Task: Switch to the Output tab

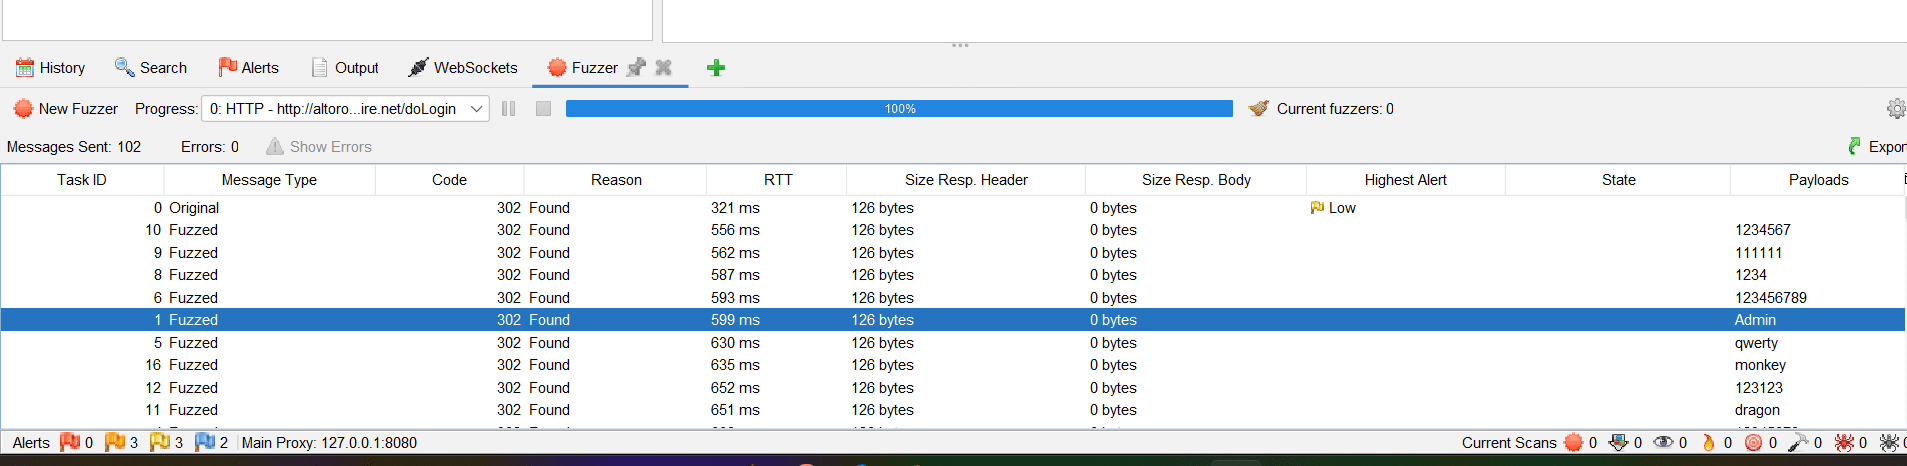Action: [x=345, y=68]
